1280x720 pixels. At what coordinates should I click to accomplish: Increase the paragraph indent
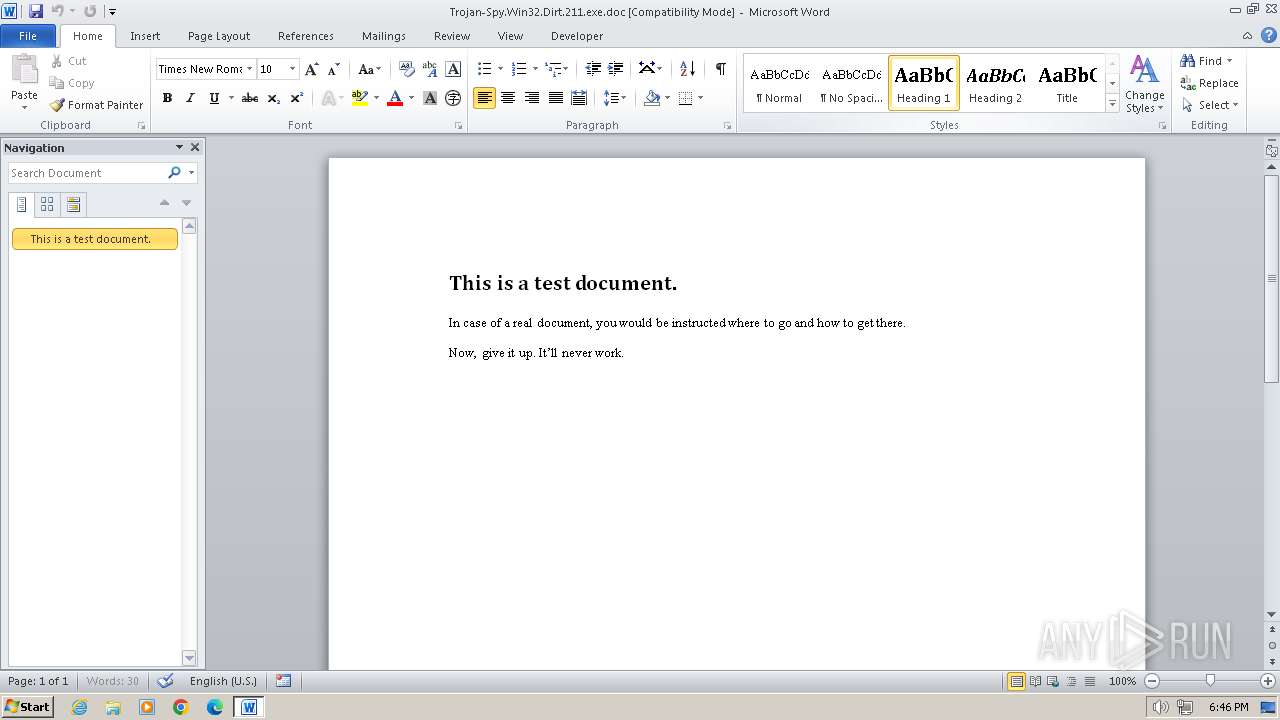tap(616, 69)
